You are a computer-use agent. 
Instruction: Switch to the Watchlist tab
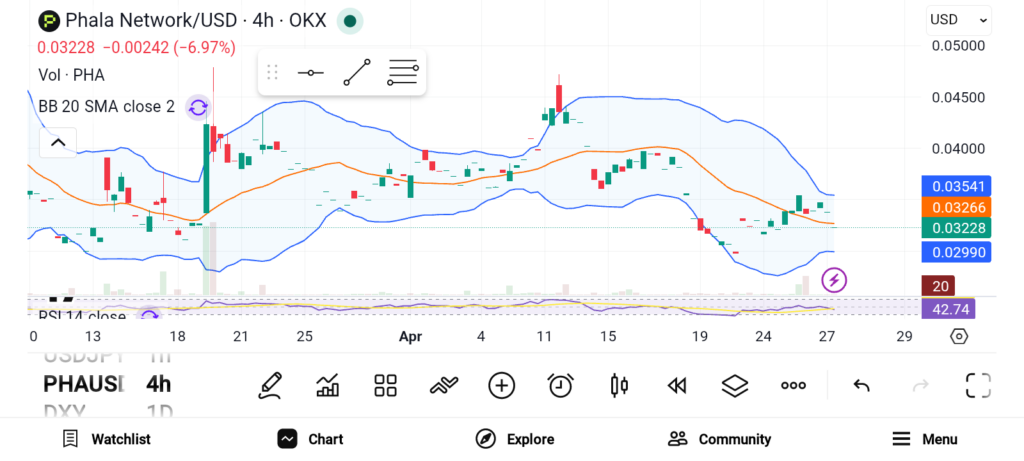coord(106,439)
